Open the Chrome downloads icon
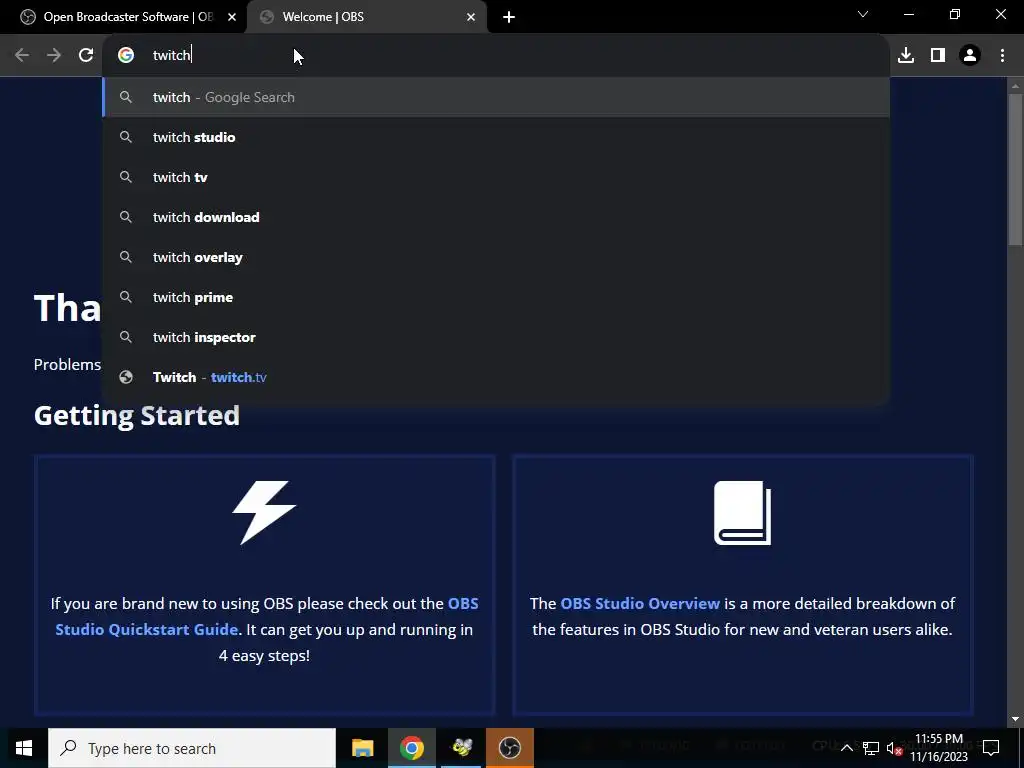 click(x=906, y=56)
